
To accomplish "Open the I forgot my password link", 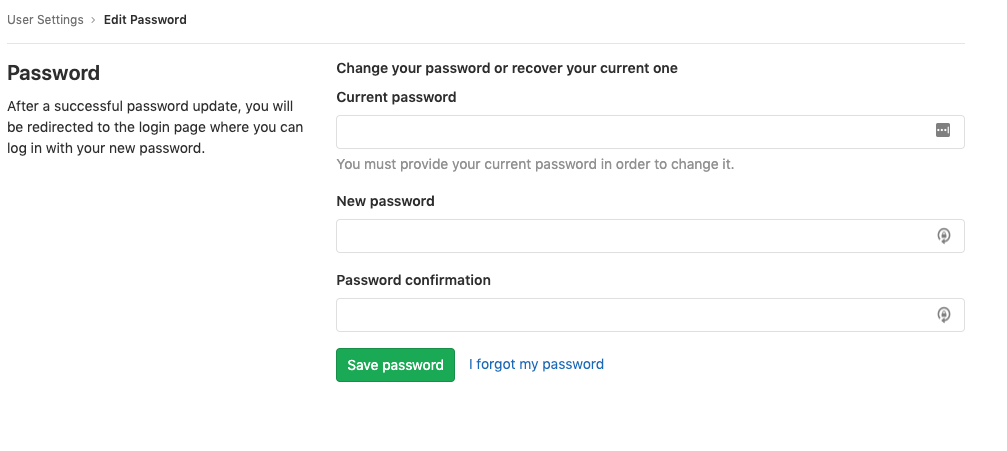I will [536, 365].
